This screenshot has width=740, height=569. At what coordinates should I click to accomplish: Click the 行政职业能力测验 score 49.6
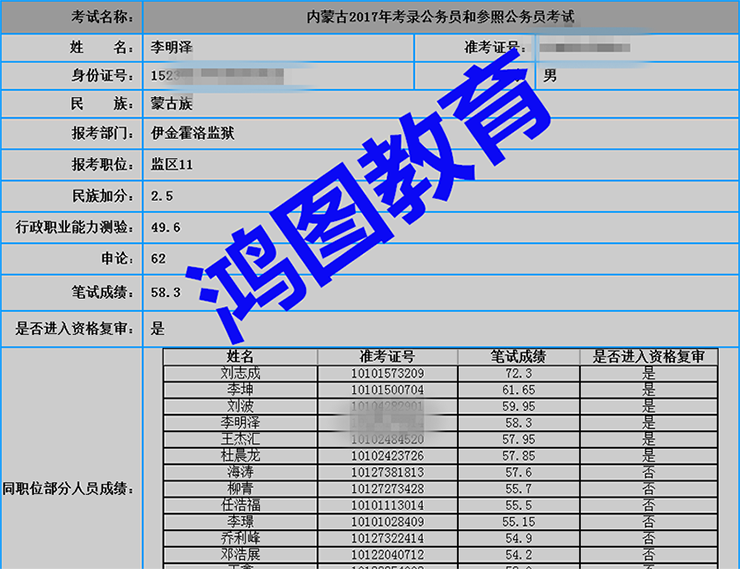(165, 228)
